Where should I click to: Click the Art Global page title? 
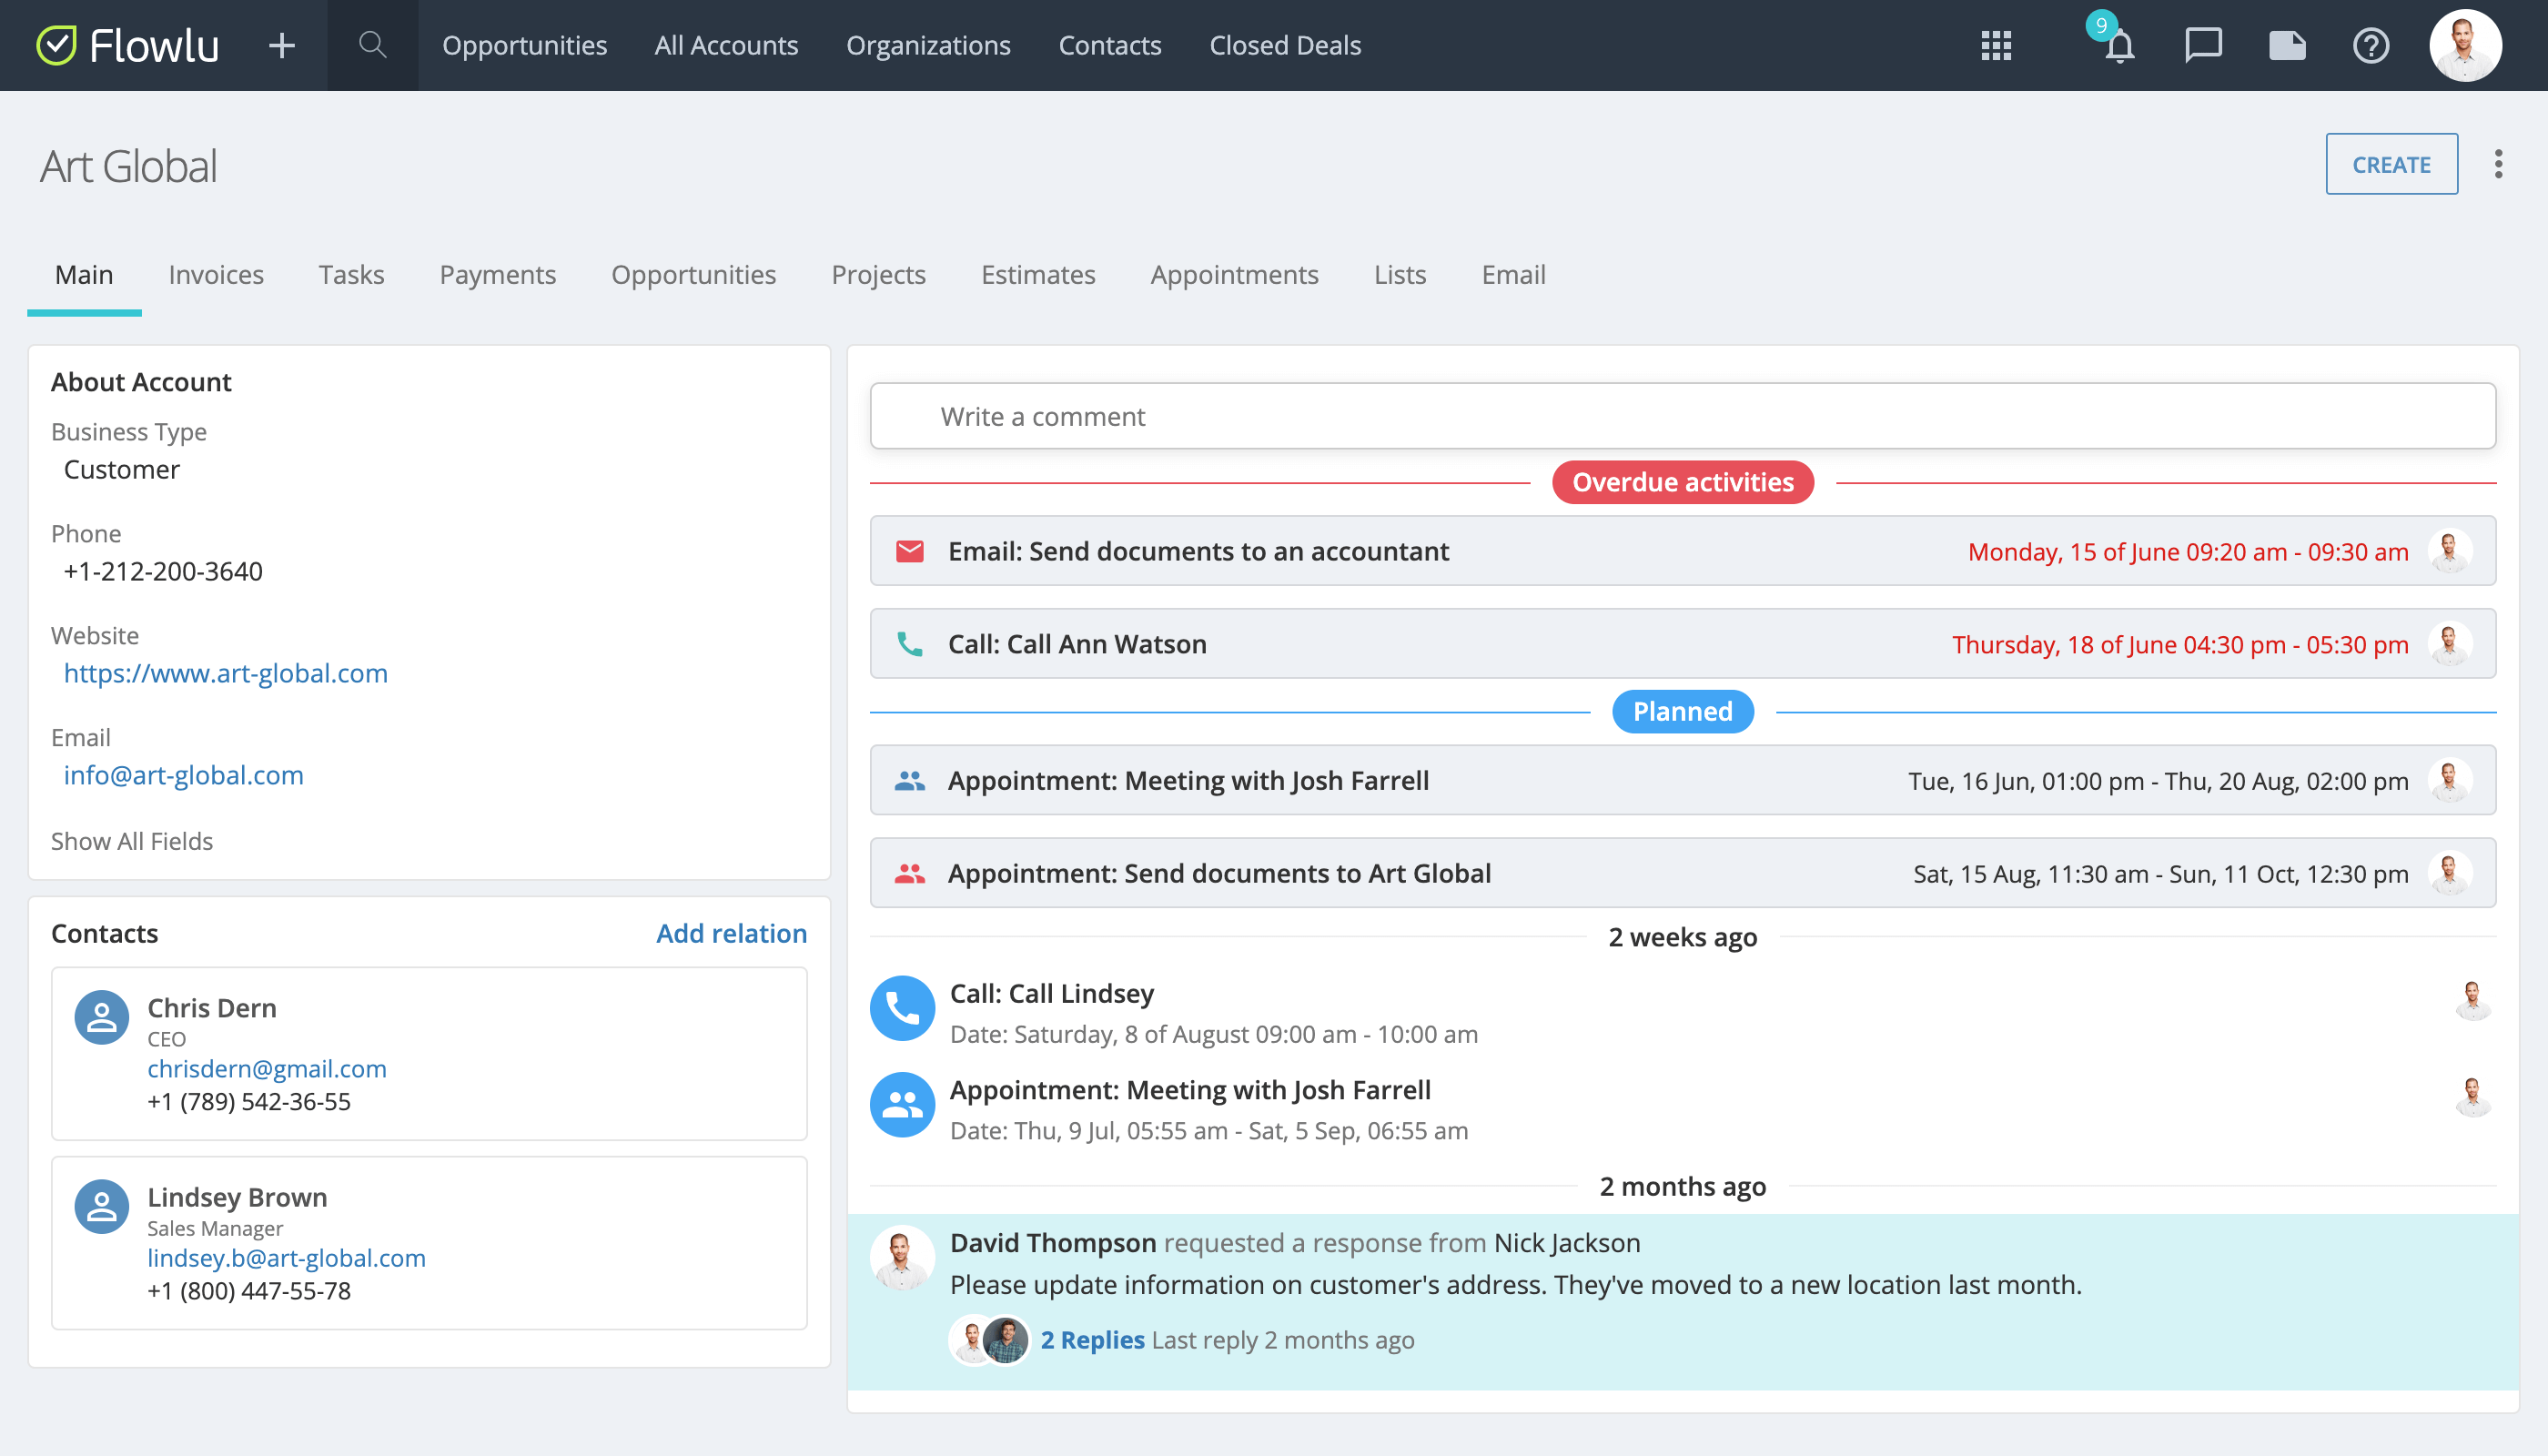pyautogui.click(x=128, y=166)
